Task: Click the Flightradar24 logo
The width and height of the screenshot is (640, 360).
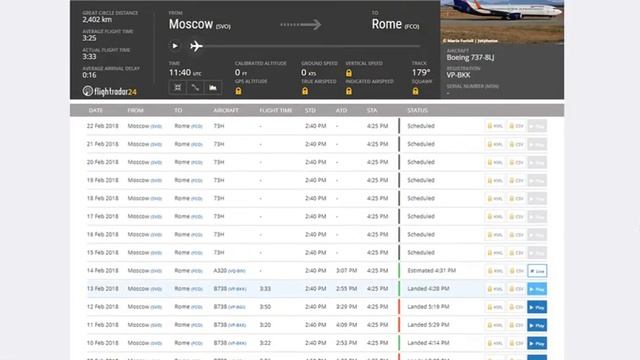Action: (109, 91)
